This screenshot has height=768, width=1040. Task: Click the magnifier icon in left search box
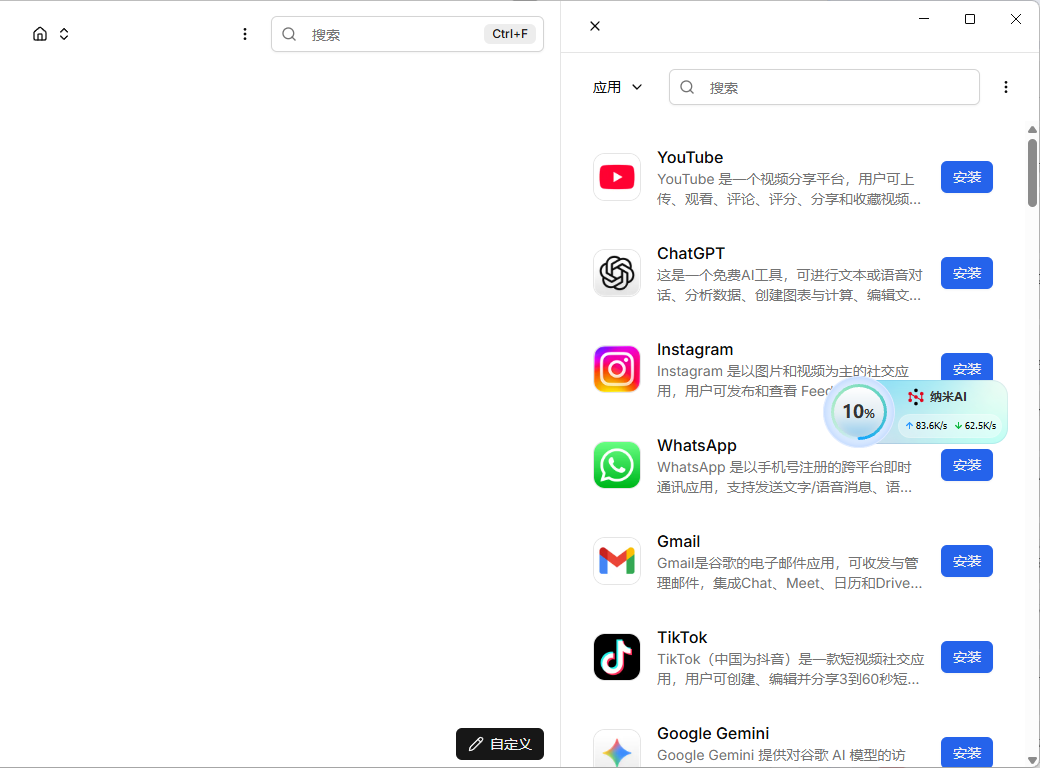coord(289,34)
